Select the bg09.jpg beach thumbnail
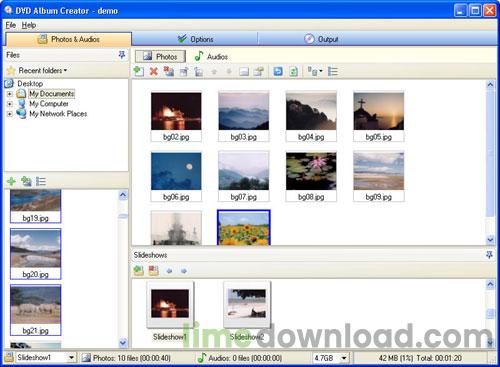This screenshot has height=367, width=500. point(379,176)
